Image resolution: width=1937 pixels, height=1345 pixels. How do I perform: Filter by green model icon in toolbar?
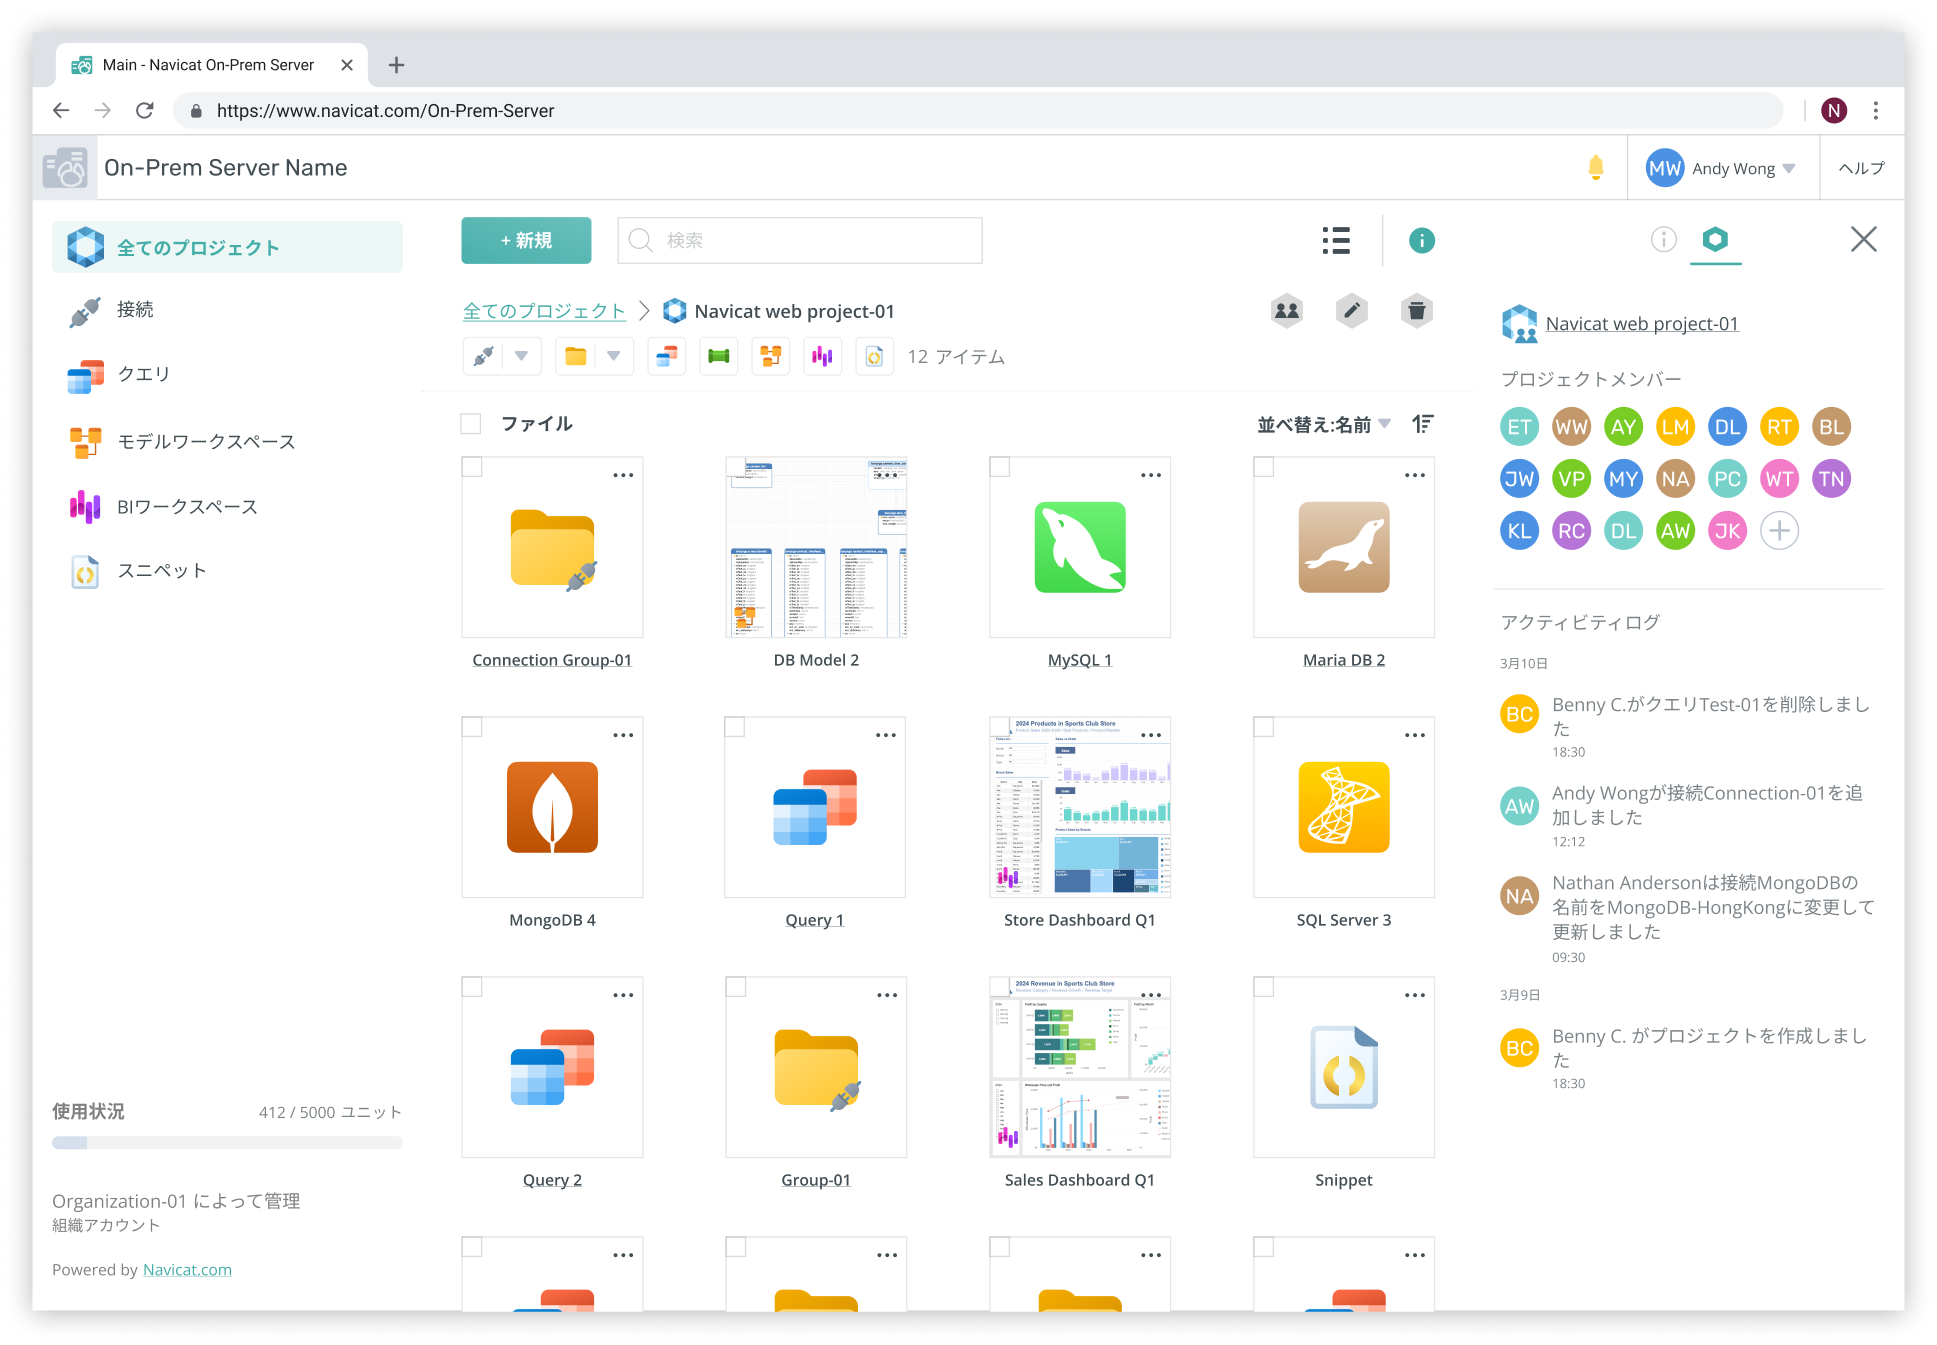tap(719, 356)
